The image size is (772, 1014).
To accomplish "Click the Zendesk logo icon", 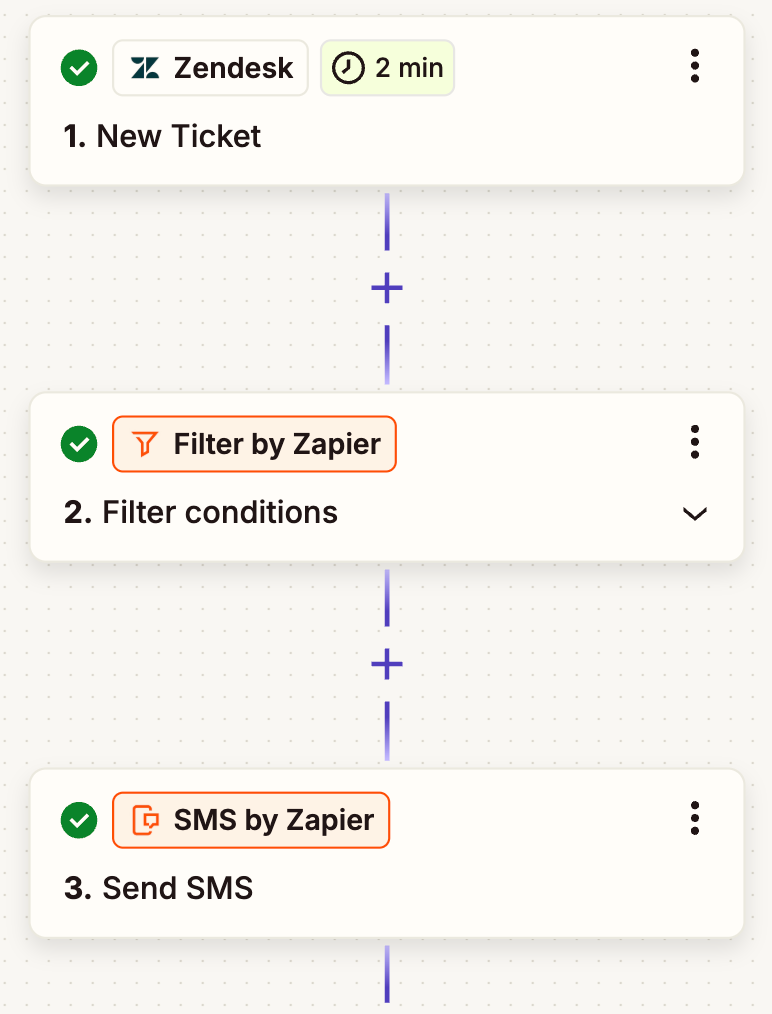I will (146, 68).
